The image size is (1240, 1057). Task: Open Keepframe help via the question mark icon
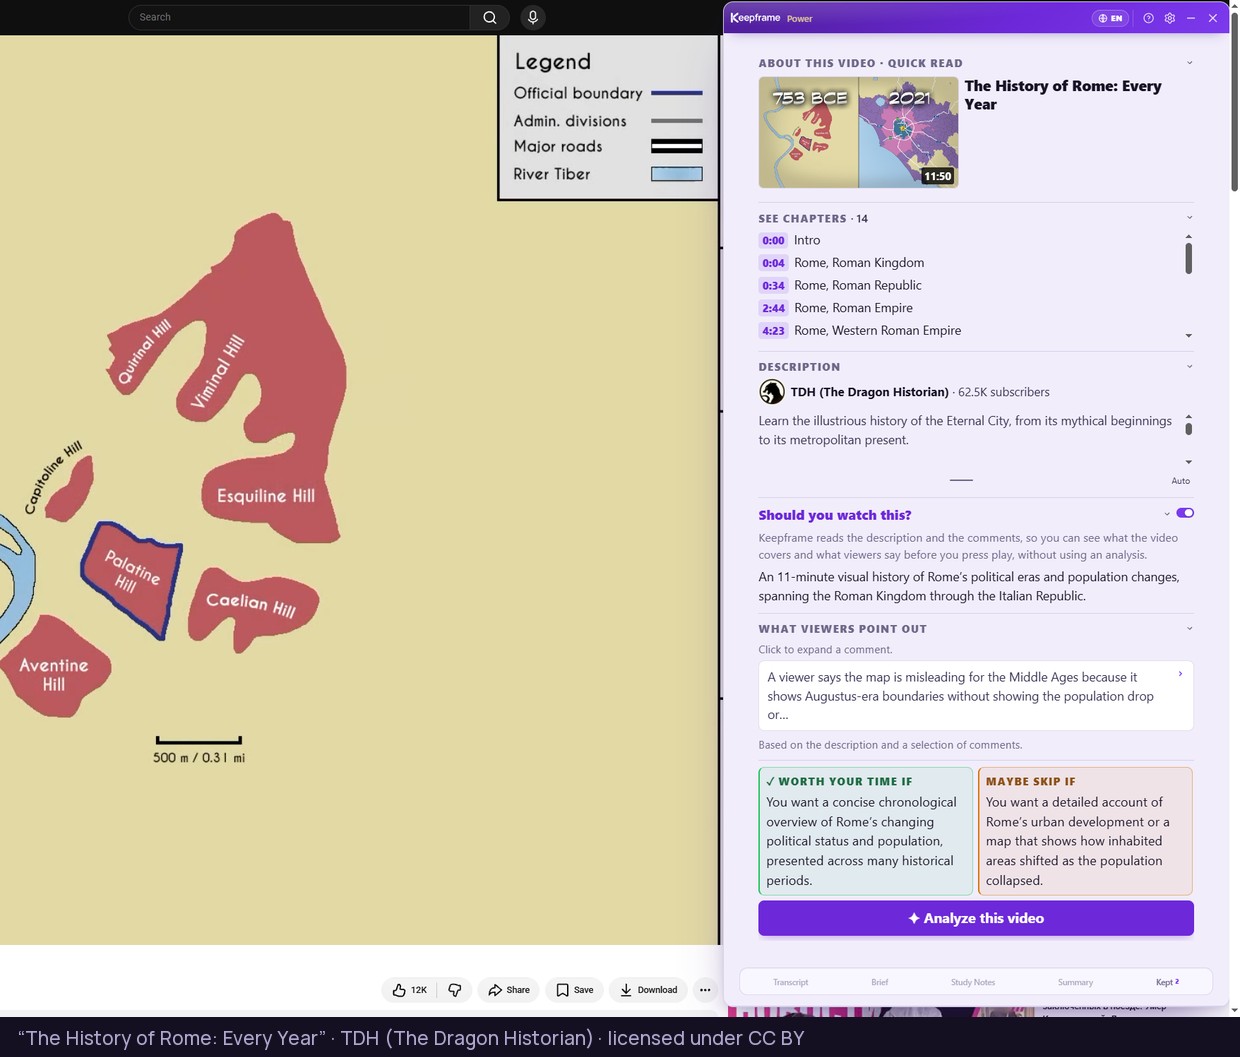click(1148, 18)
